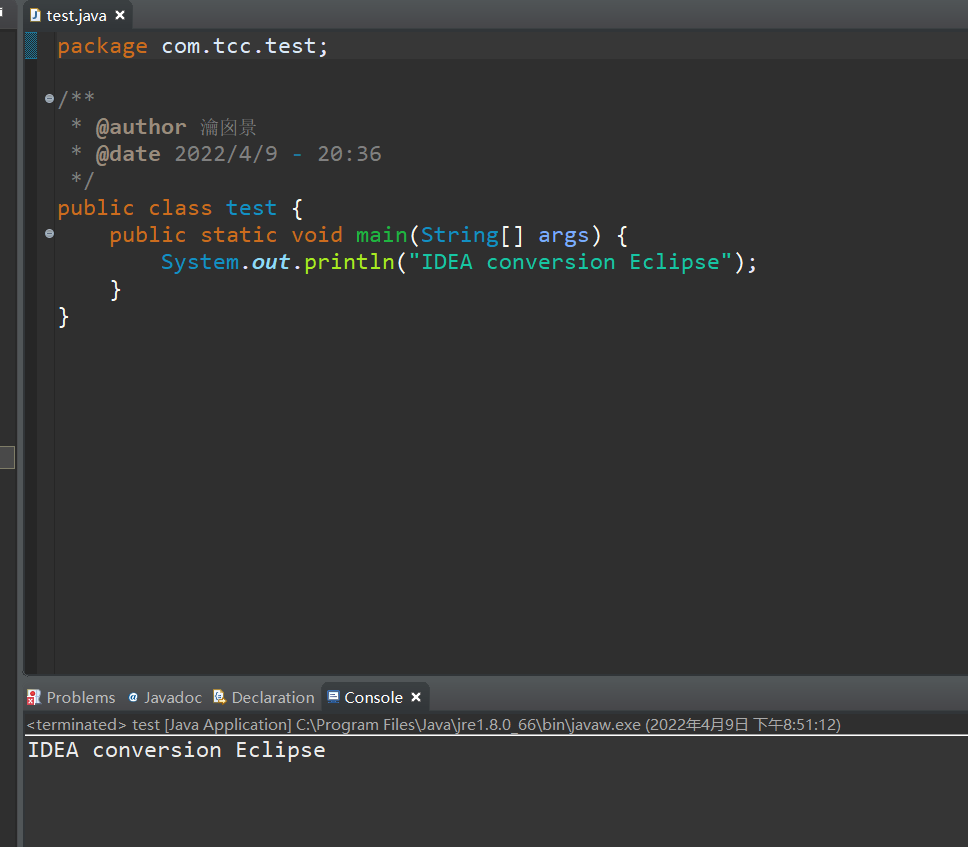The image size is (968, 847).
Task: Click the Problems view icon
Action: 33,698
